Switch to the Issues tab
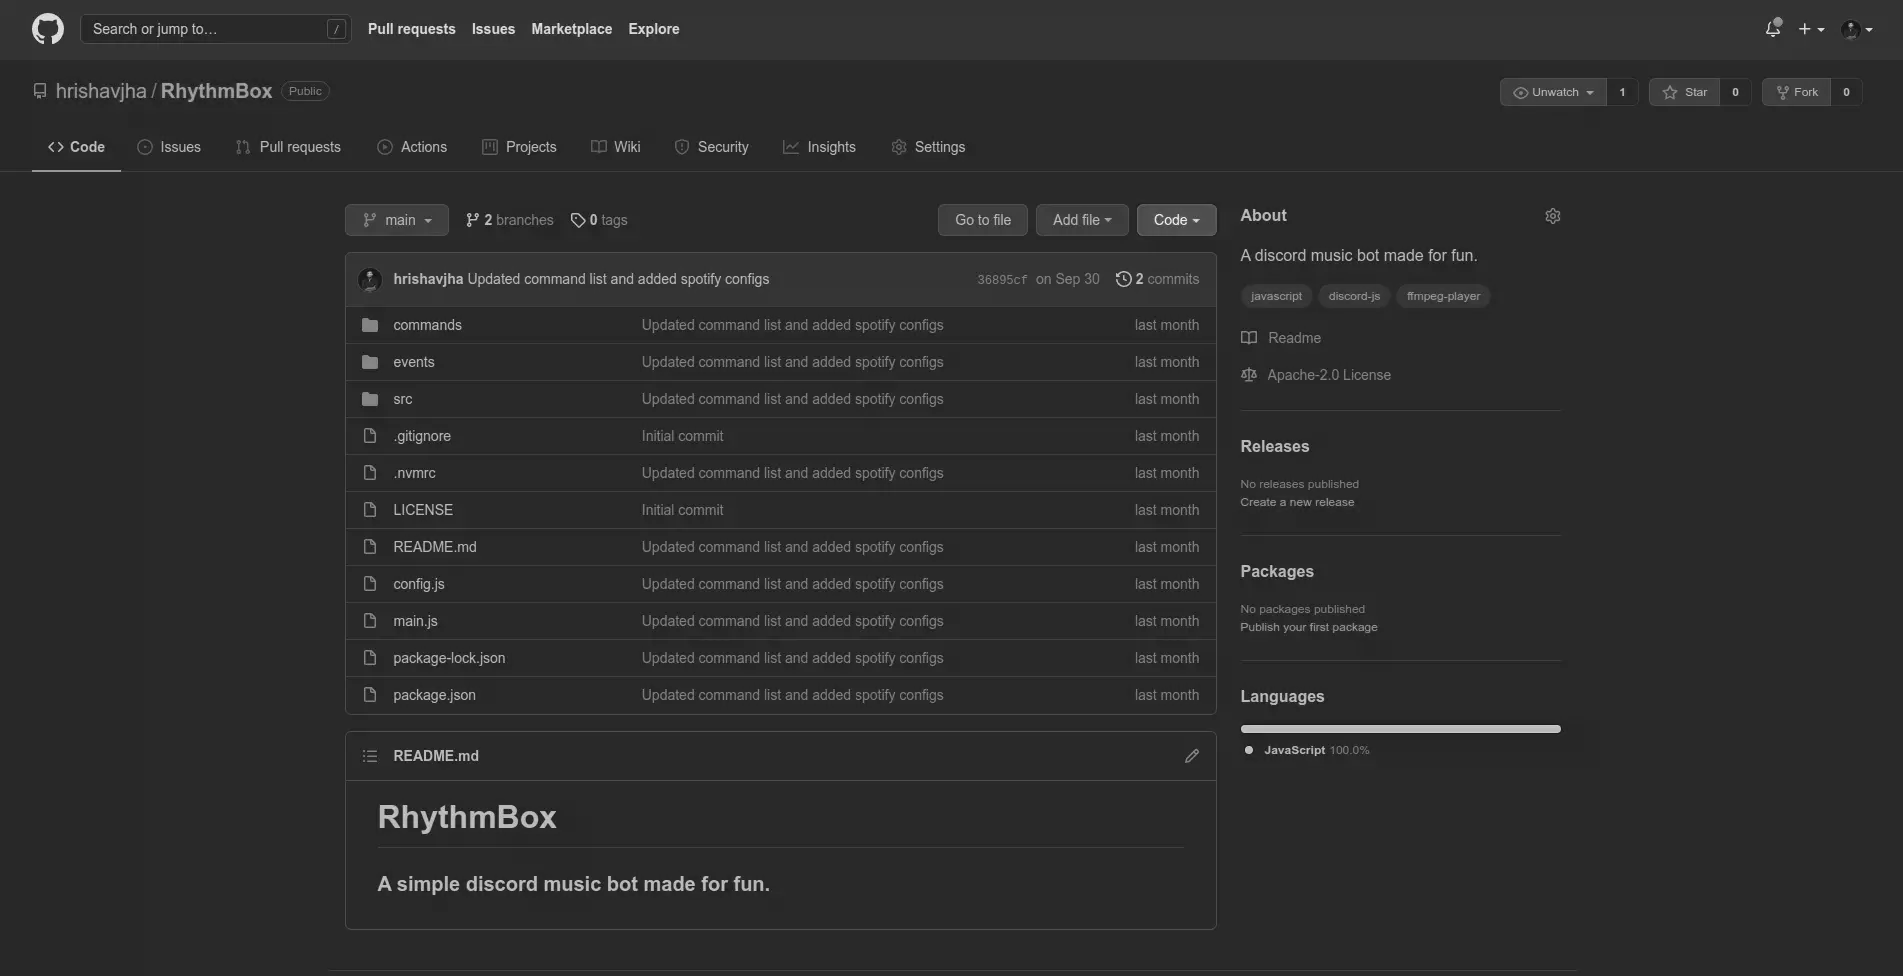This screenshot has height=976, width=1903. point(169,147)
